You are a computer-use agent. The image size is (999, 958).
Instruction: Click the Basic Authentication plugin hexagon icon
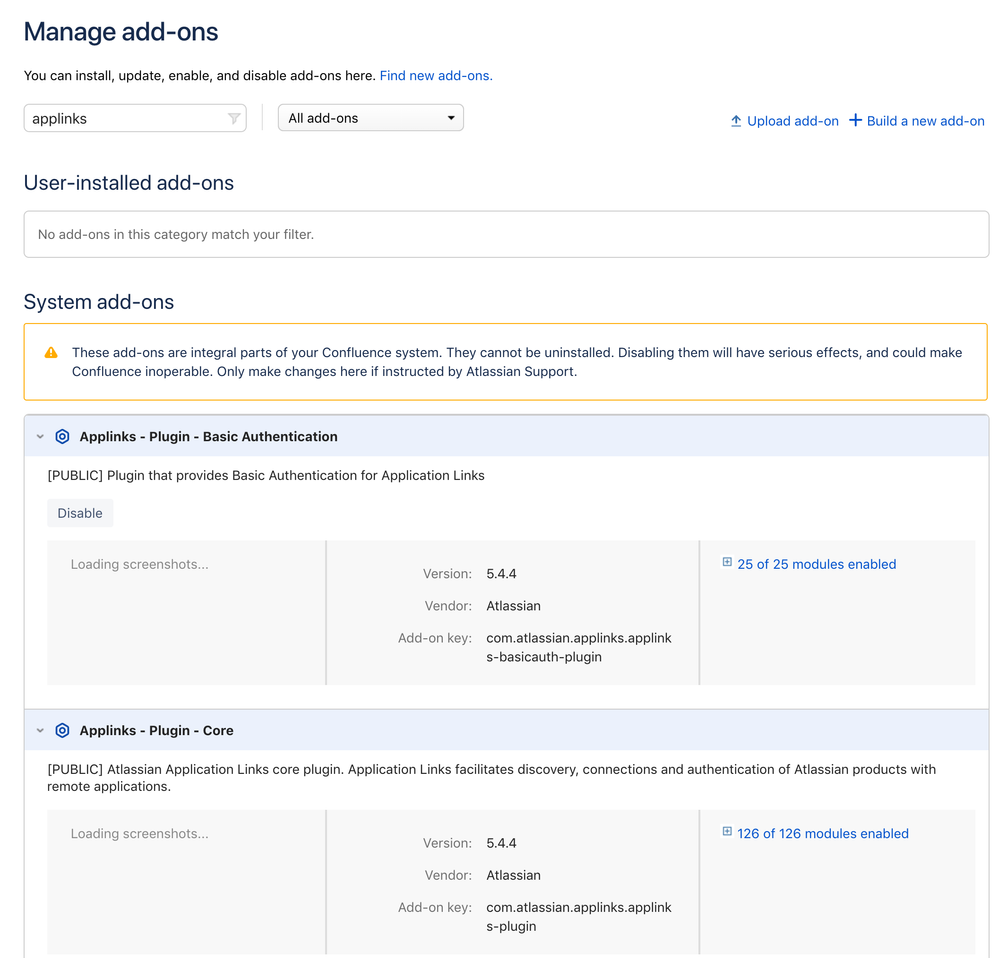click(62, 436)
